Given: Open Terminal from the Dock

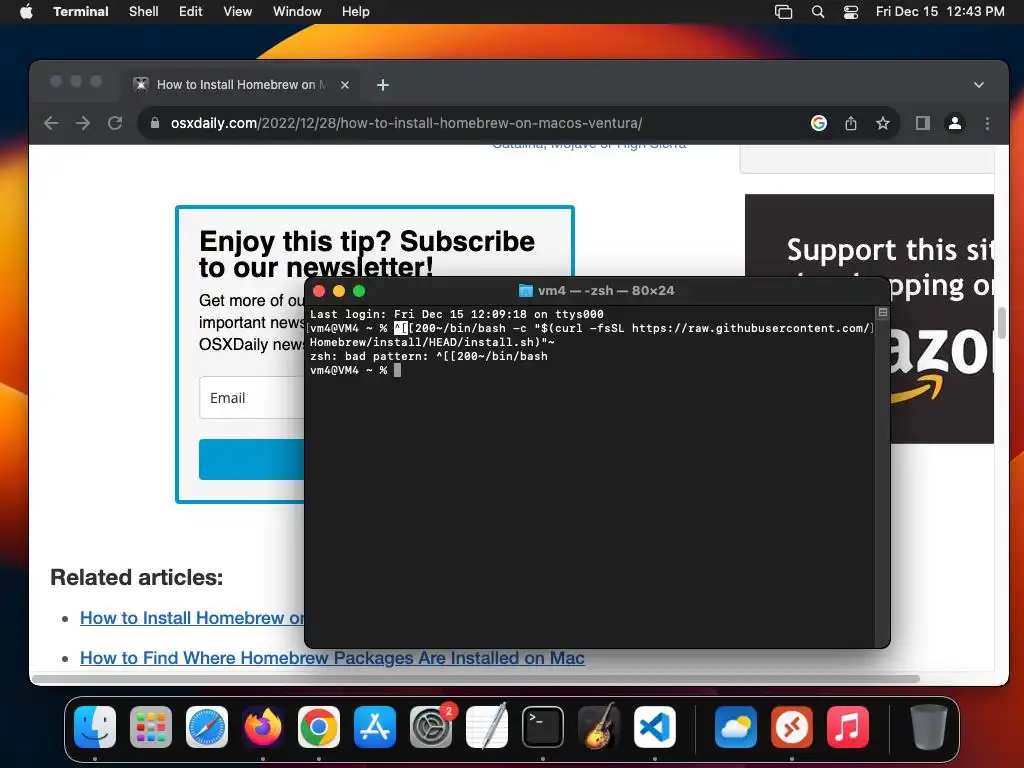Looking at the screenshot, I should [x=543, y=727].
